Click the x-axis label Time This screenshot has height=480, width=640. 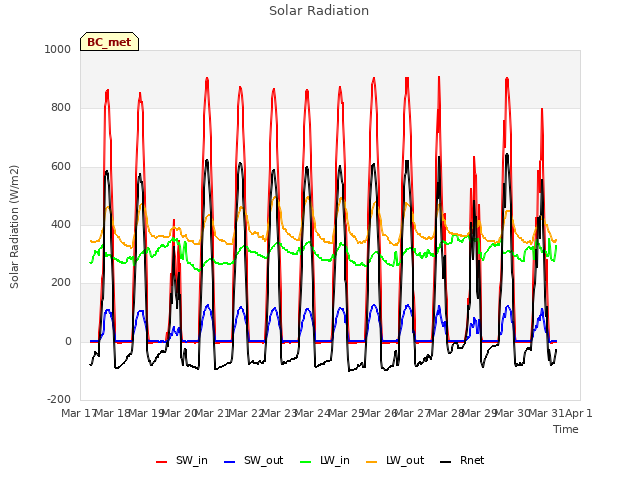coord(566,429)
